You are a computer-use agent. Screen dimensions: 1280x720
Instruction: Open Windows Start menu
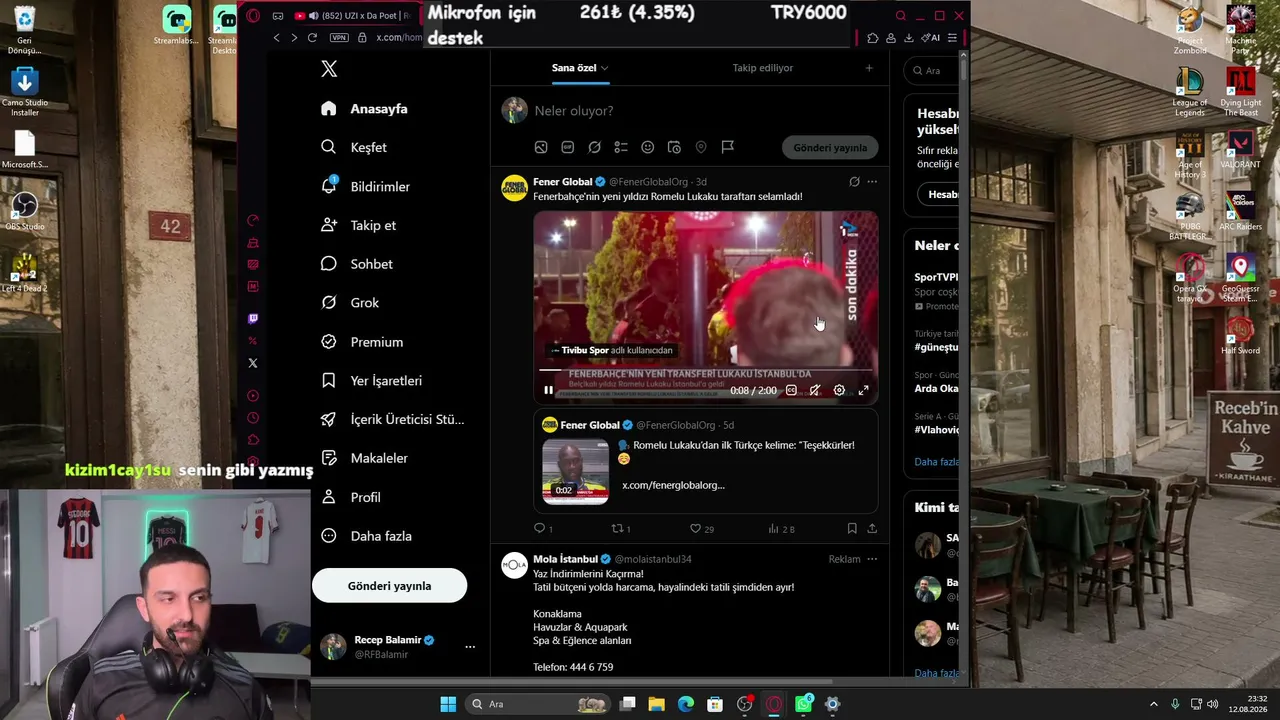click(448, 704)
